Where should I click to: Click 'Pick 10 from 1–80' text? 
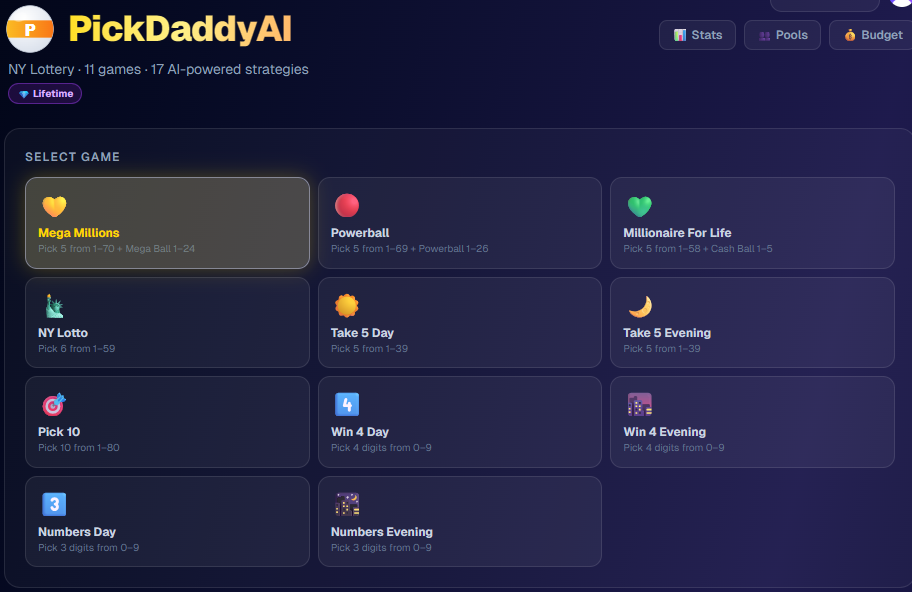coord(79,448)
